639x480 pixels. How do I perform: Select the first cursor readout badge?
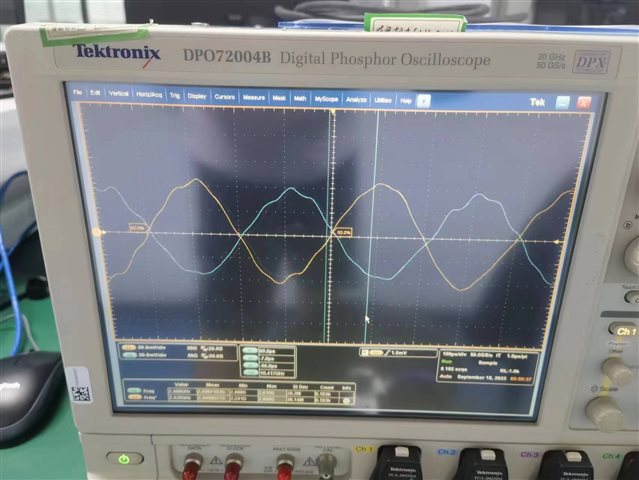249,350
